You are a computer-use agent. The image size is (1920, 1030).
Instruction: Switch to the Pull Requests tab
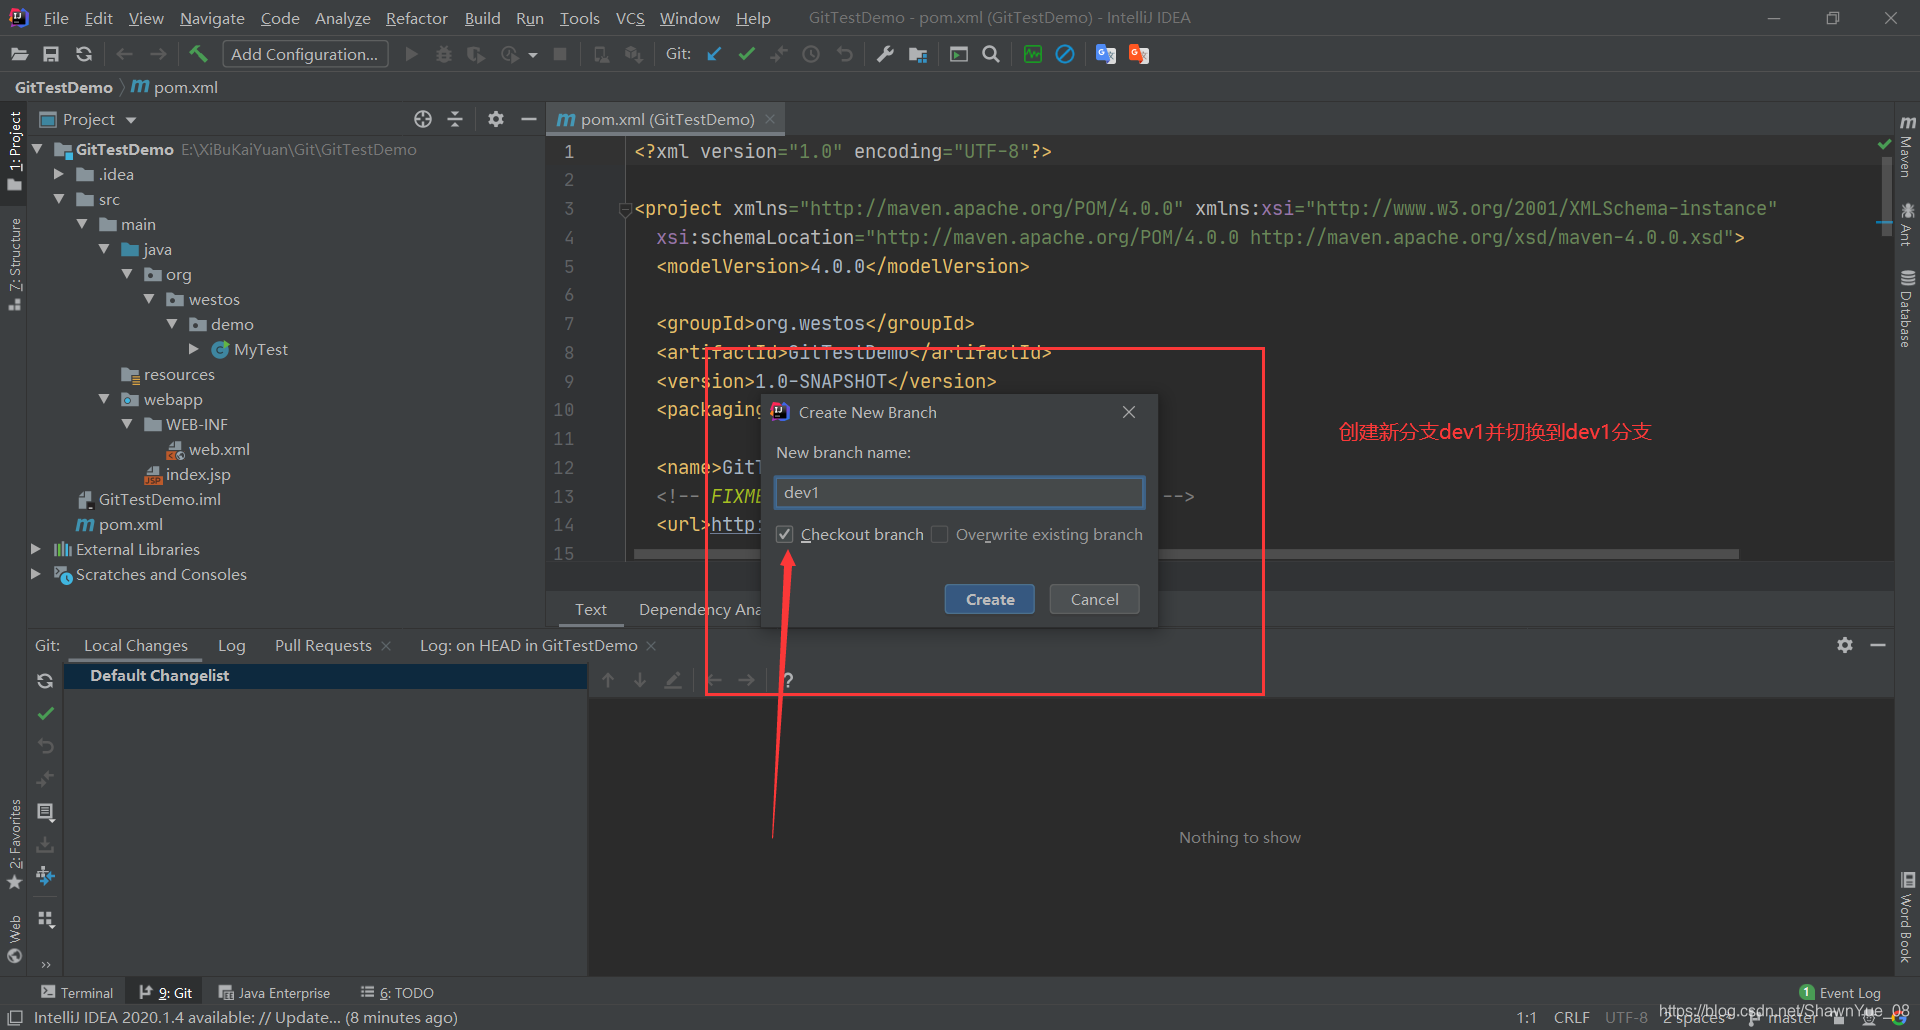[323, 645]
